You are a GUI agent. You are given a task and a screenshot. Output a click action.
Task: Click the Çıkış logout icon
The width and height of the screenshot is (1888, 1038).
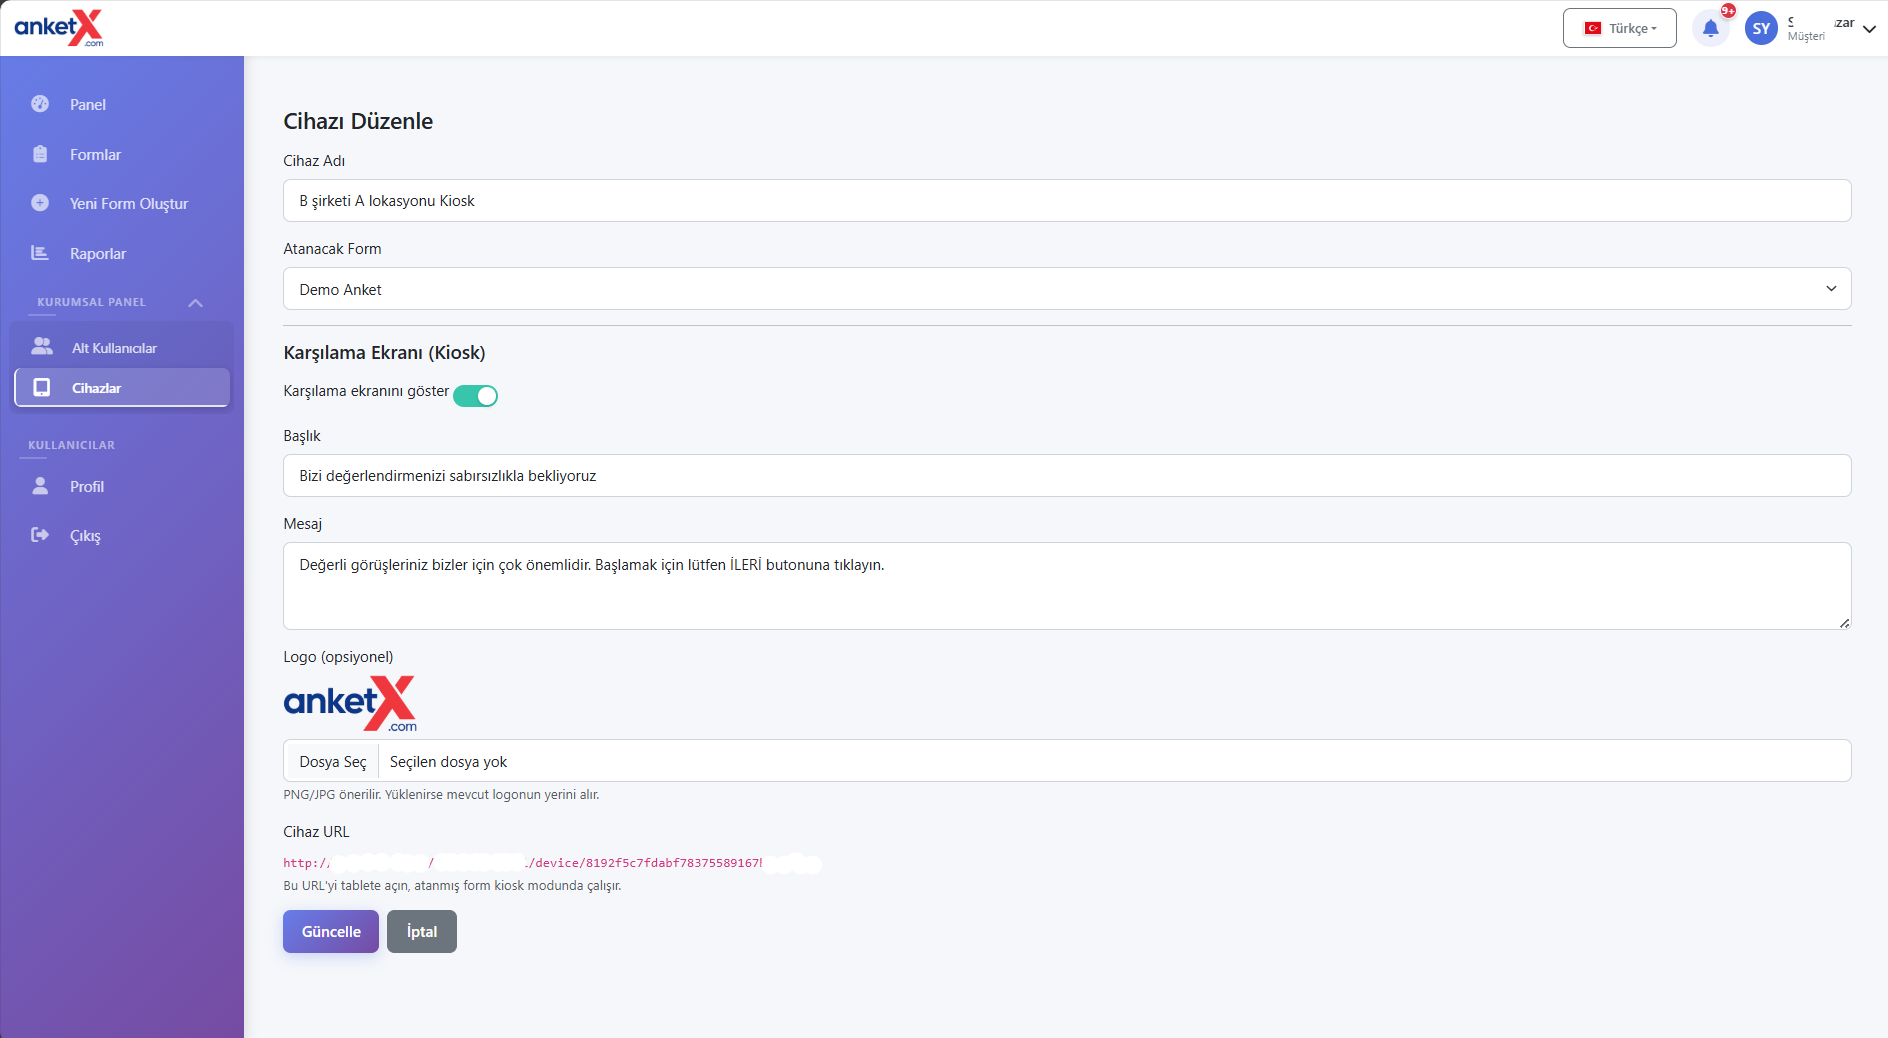tap(40, 535)
